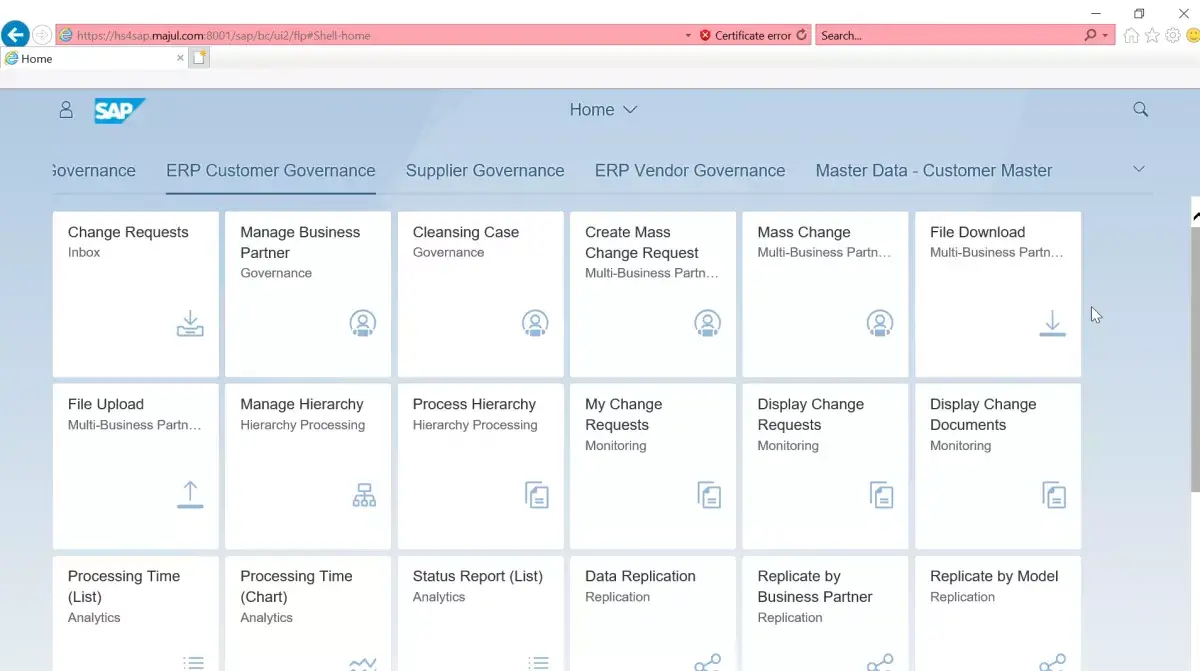Click share icon on Replicate by Business Partner tile
1200x671 pixels.
880,663
